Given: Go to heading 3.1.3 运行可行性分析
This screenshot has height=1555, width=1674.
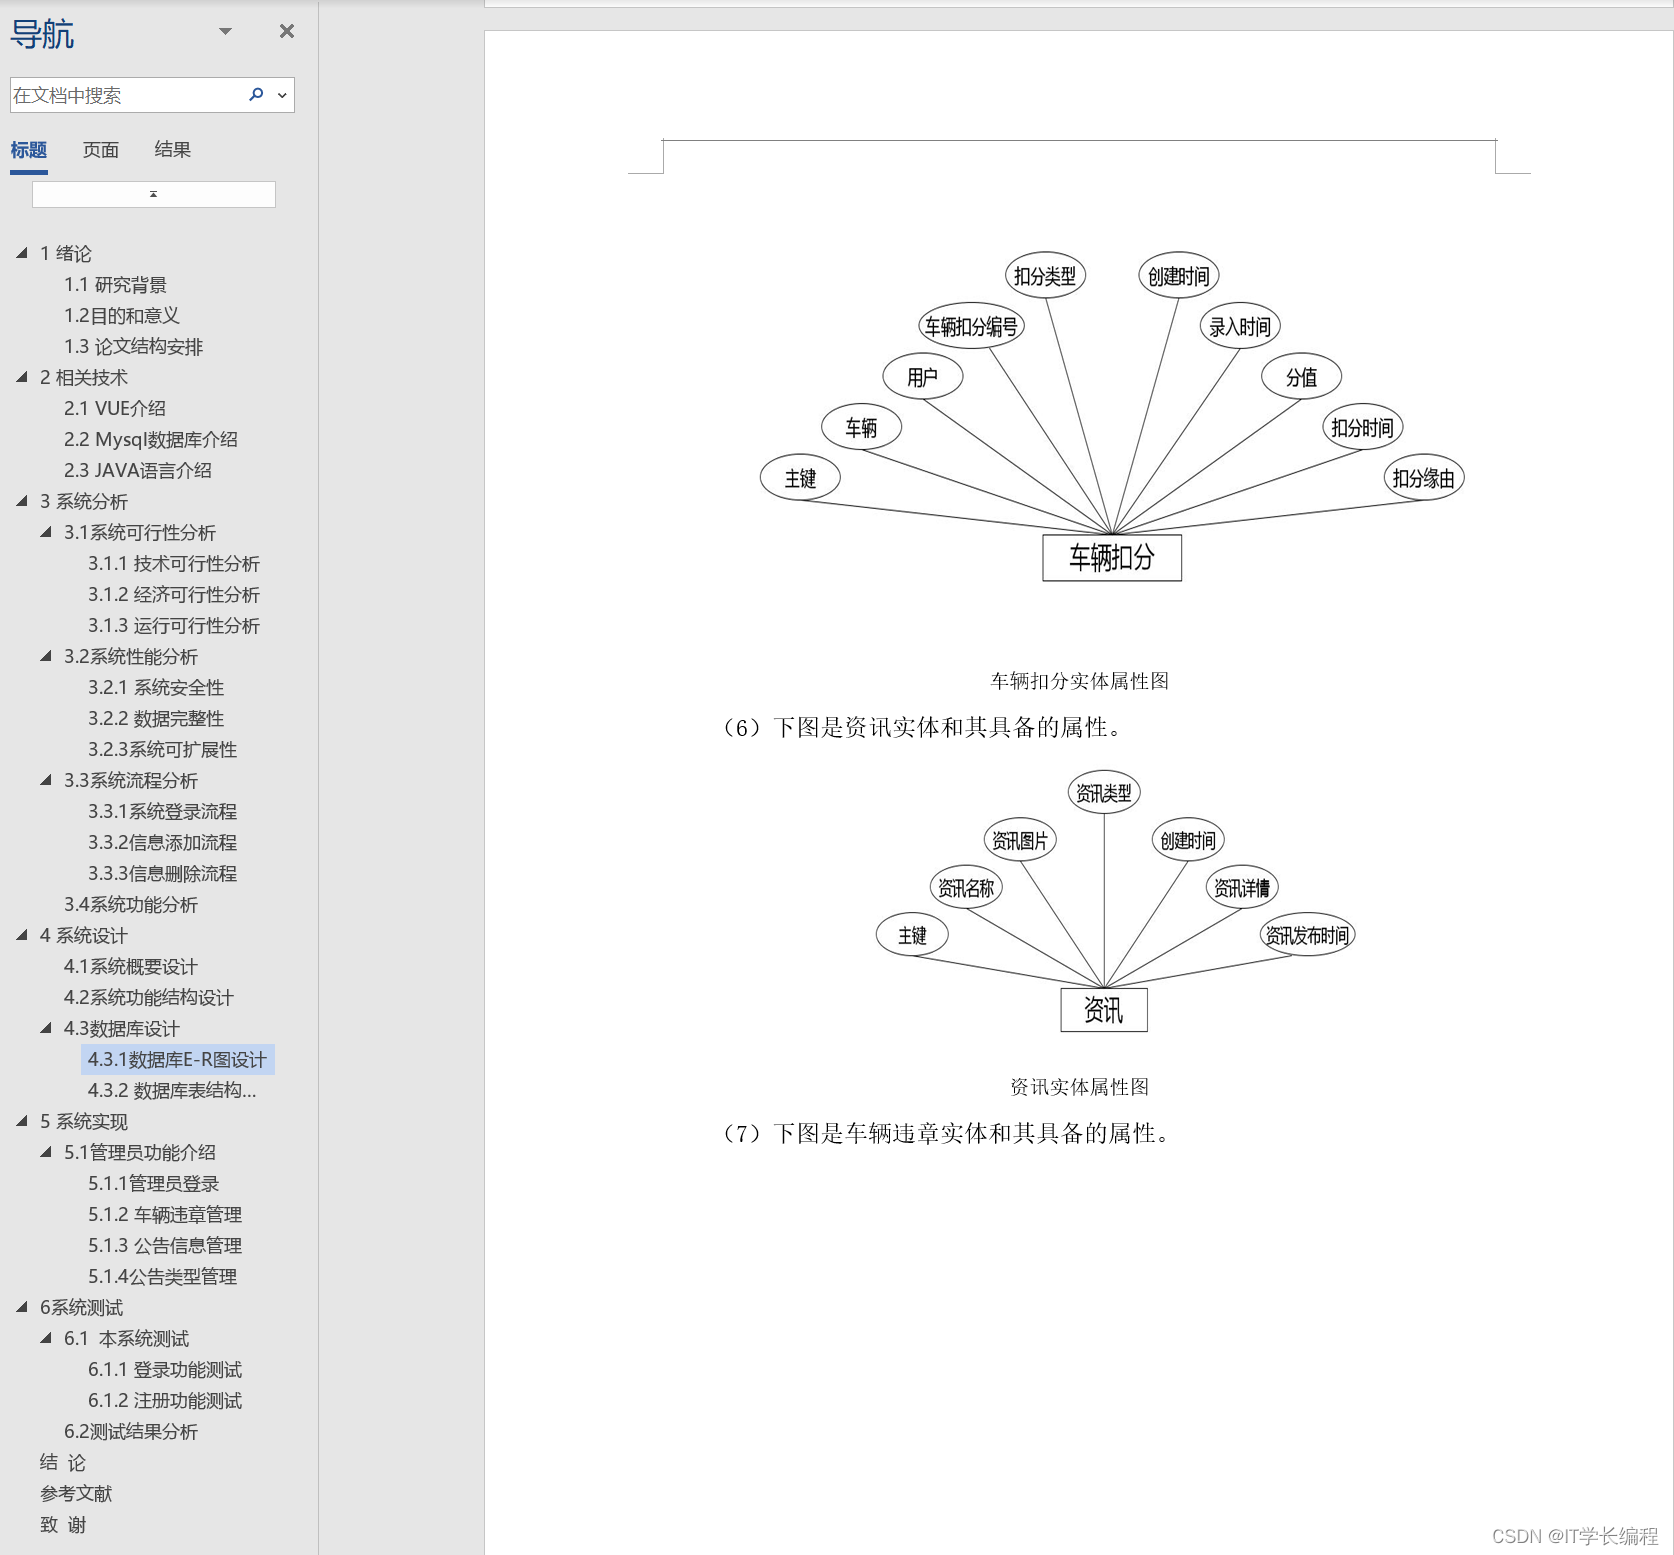Looking at the screenshot, I should tap(174, 625).
